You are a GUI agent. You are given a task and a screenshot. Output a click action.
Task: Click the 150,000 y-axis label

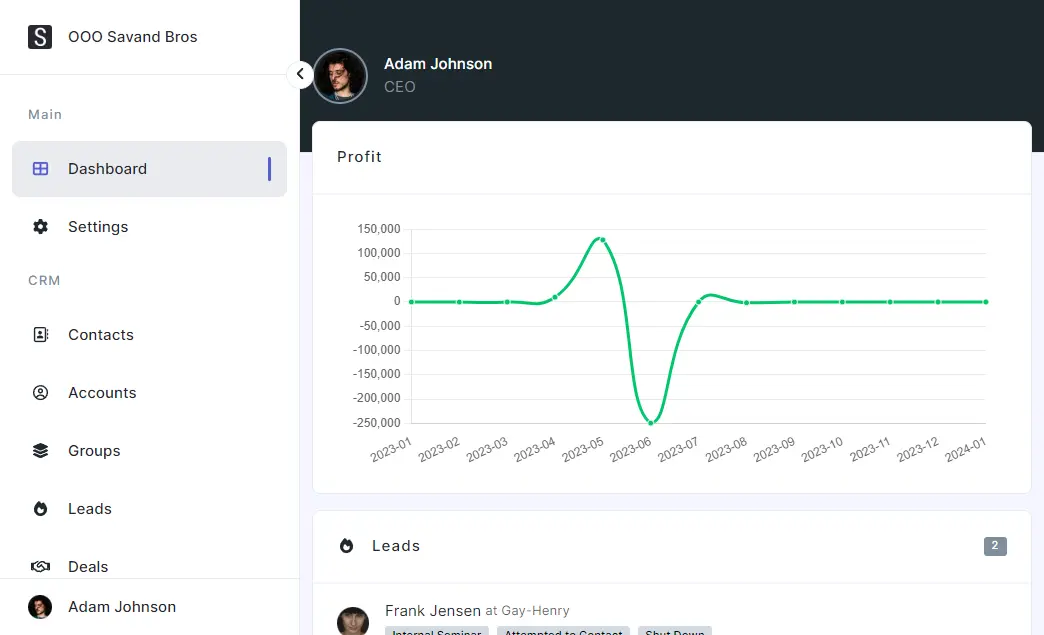379,229
